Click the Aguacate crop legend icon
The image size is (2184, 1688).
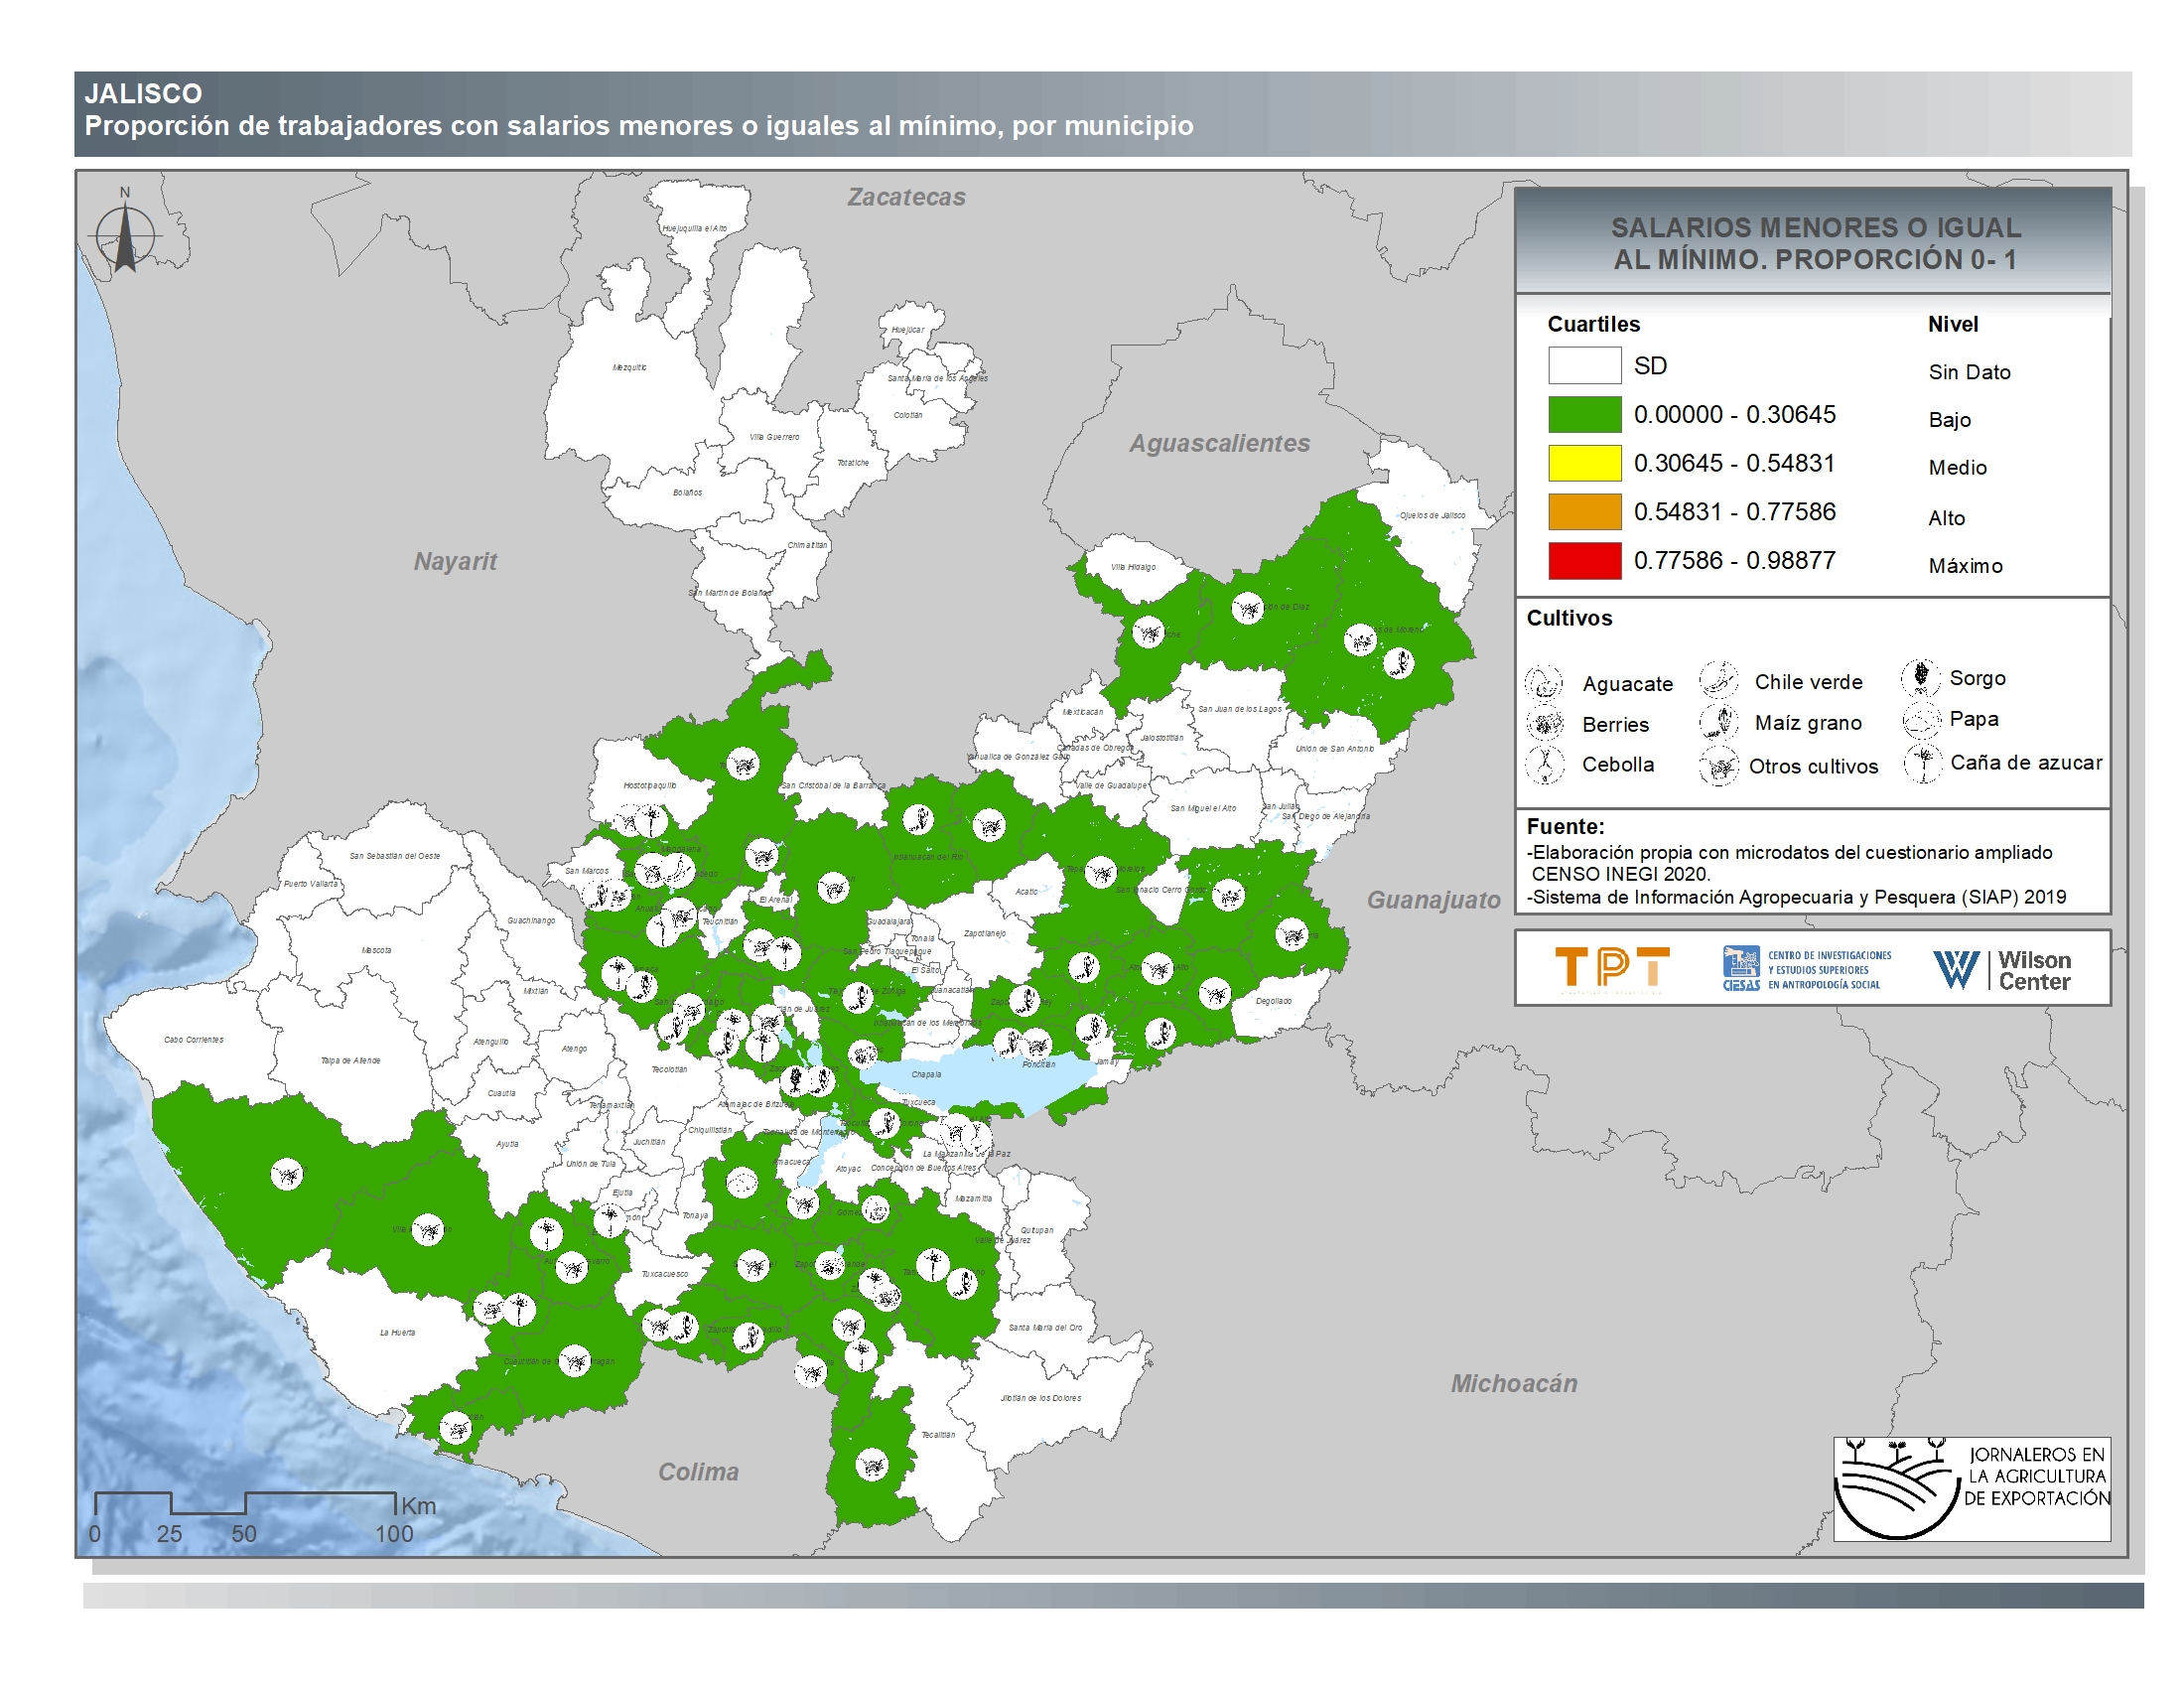pyautogui.click(x=1543, y=683)
